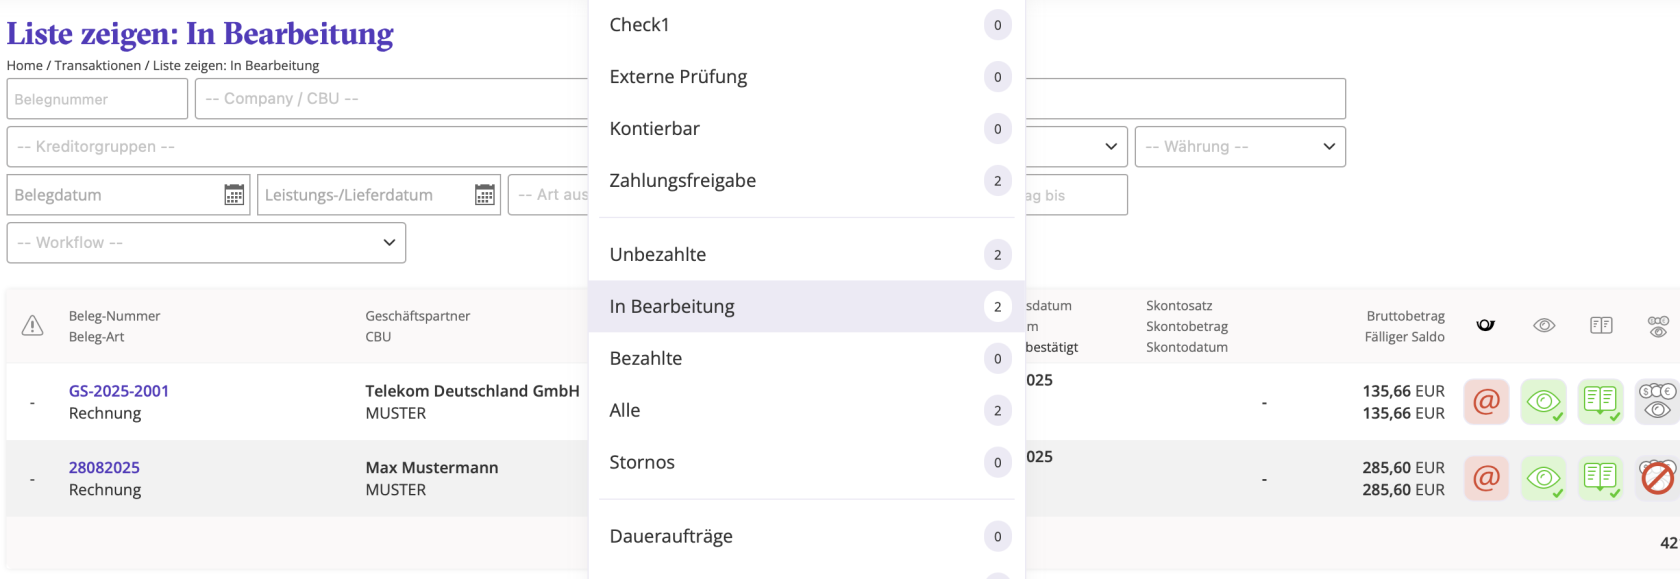The height and width of the screenshot is (579, 1680).
Task: Click the email @ icon for invoice 28082025
Action: 1486,478
